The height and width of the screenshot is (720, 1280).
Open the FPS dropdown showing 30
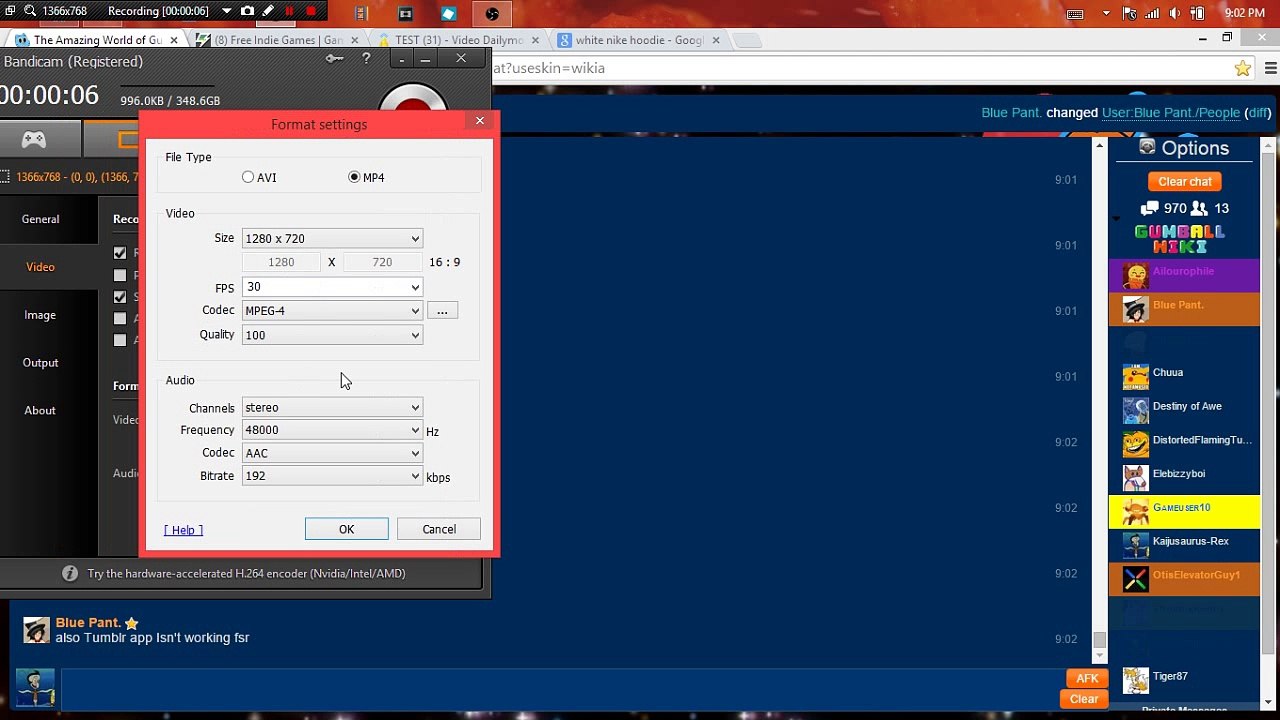pyautogui.click(x=332, y=287)
